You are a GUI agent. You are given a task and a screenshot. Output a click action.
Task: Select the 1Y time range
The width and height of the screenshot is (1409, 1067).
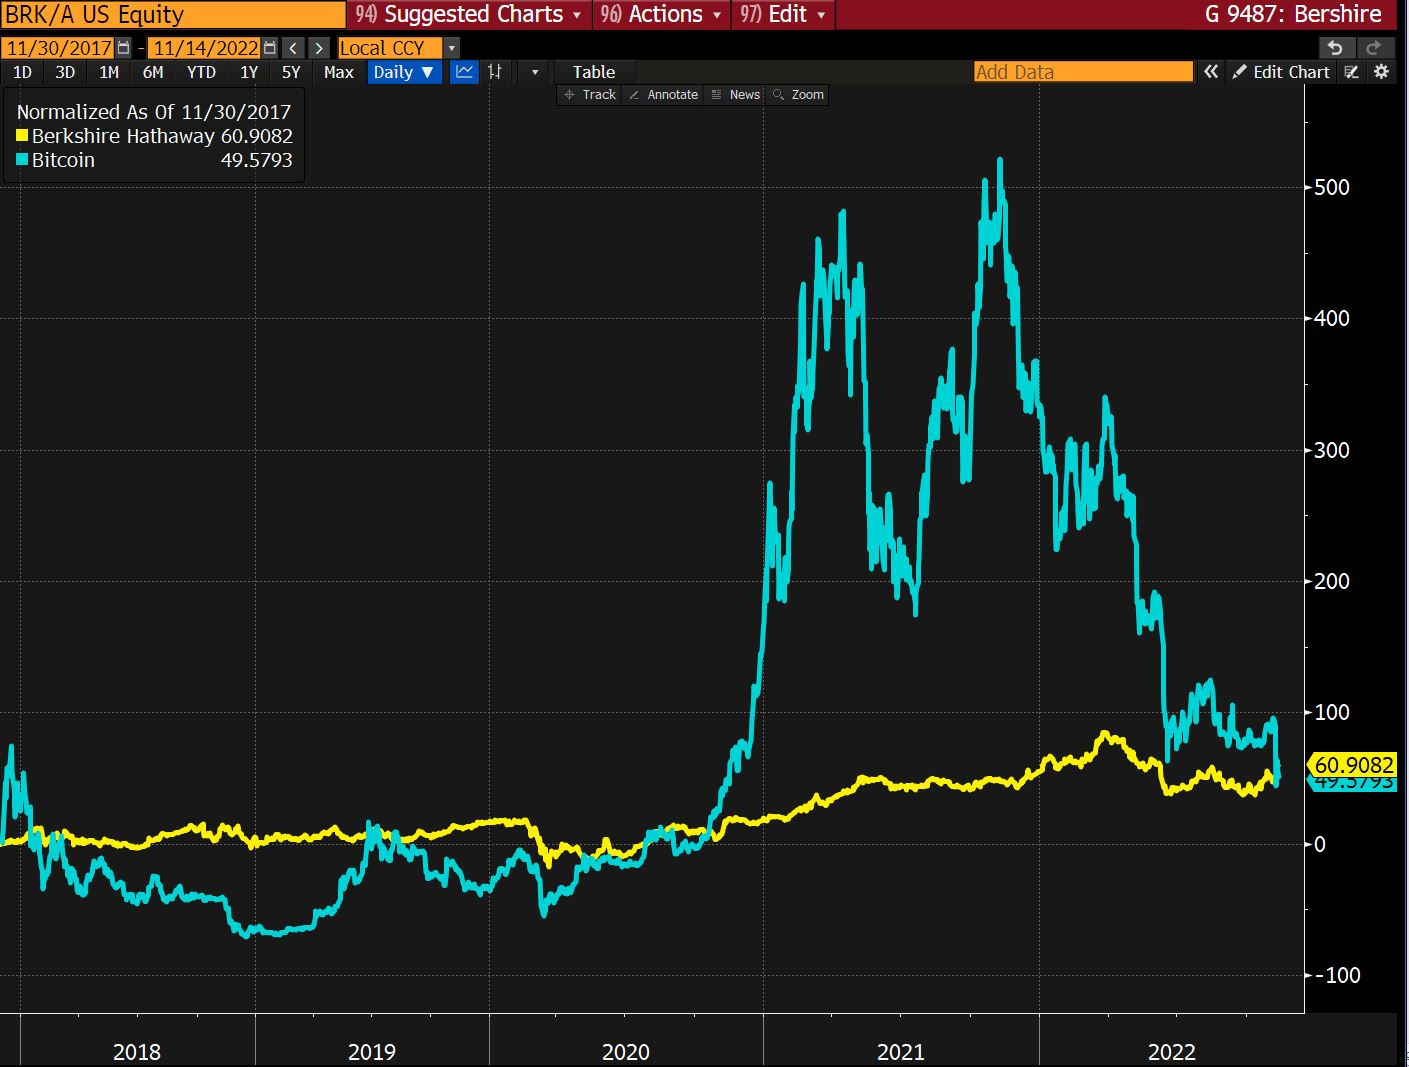click(249, 72)
